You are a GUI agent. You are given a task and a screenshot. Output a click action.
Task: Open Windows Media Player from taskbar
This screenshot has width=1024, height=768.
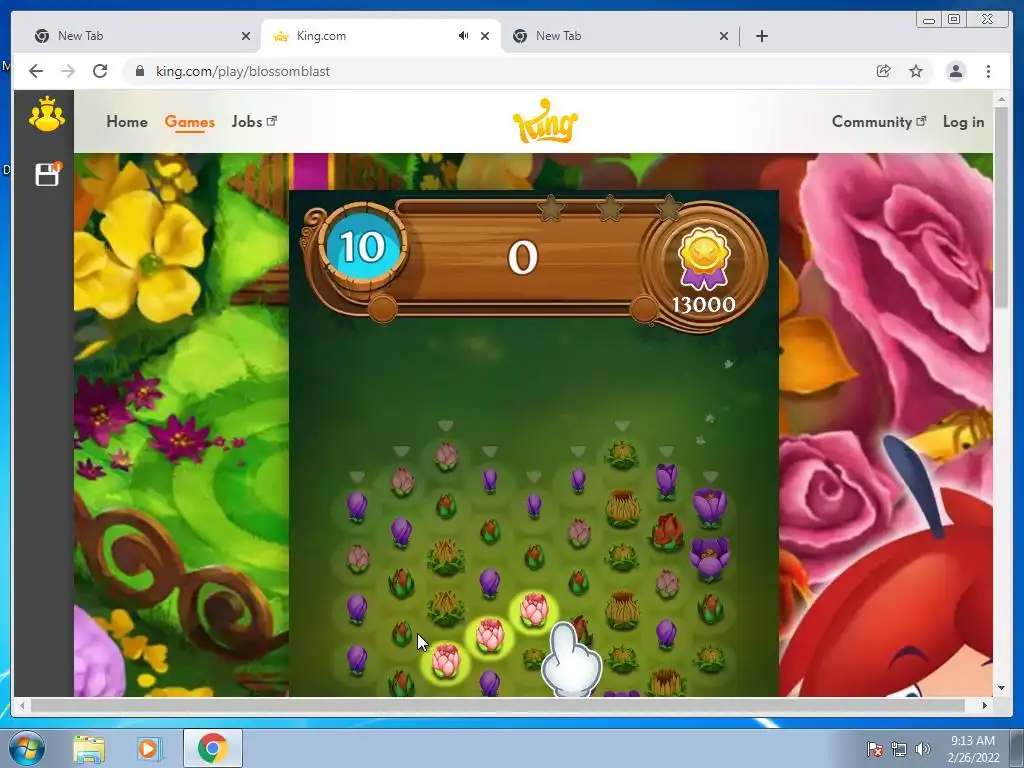pos(148,748)
